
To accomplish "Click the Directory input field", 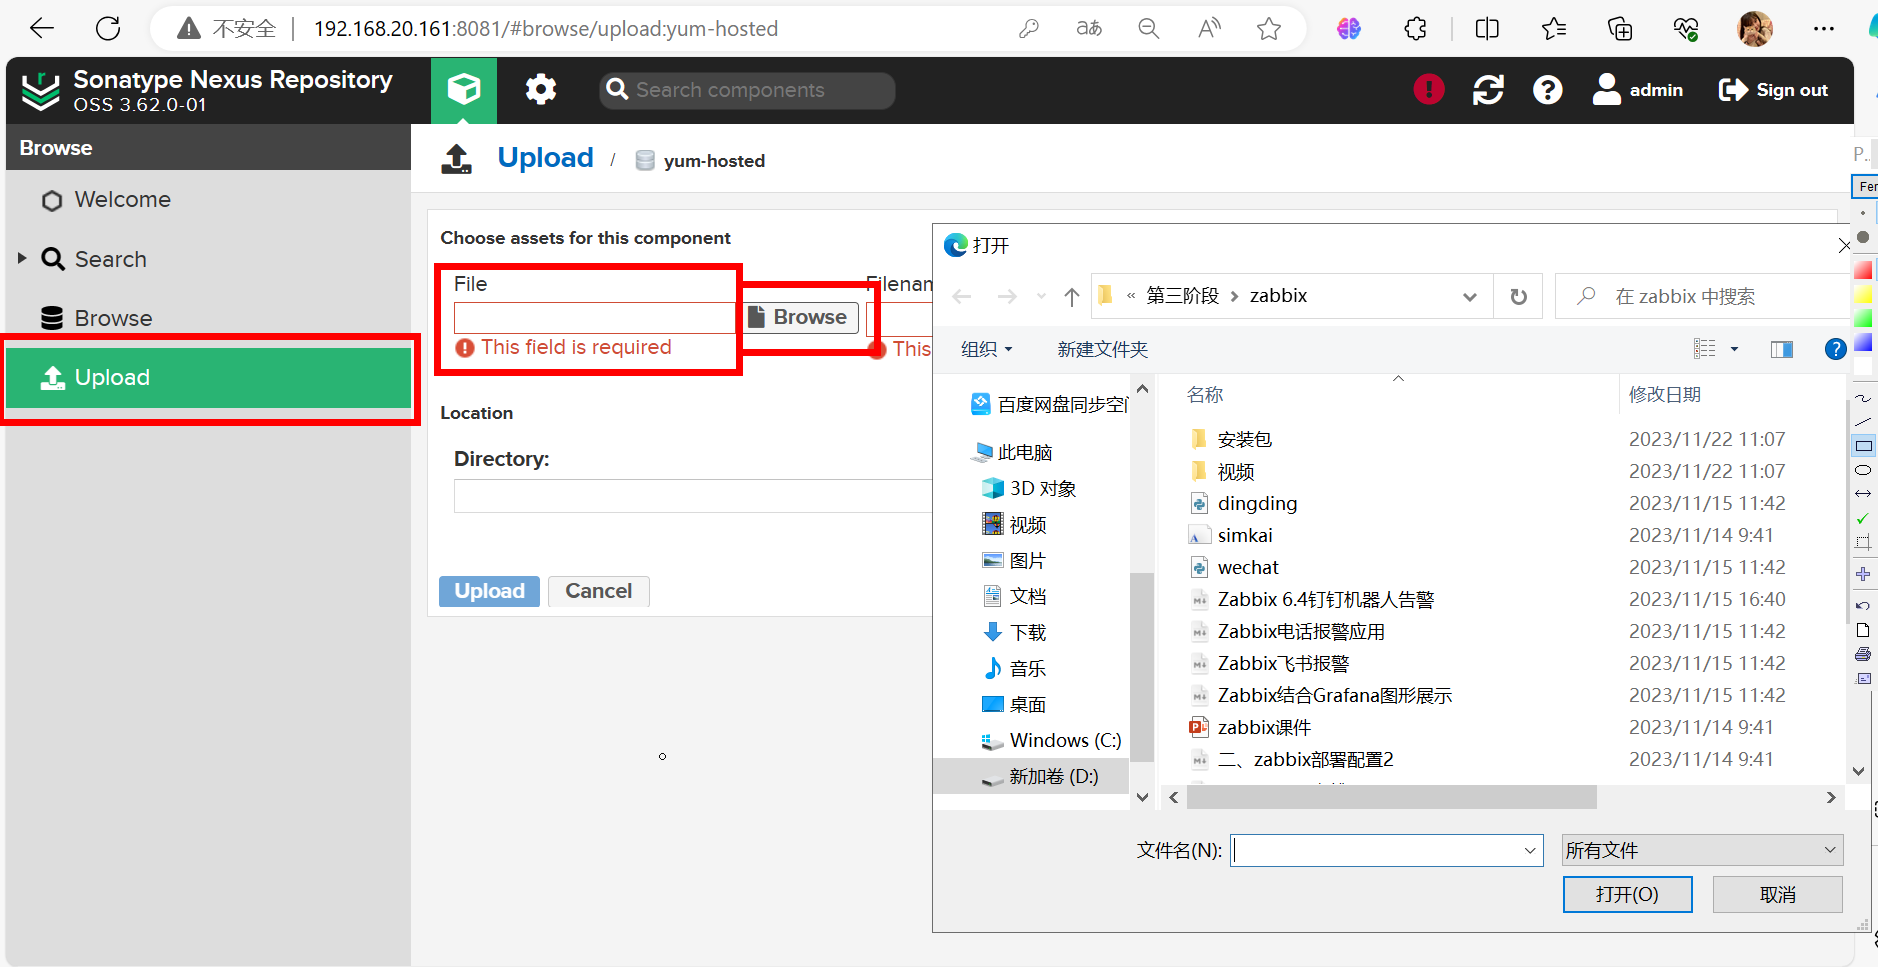I will pos(693,496).
